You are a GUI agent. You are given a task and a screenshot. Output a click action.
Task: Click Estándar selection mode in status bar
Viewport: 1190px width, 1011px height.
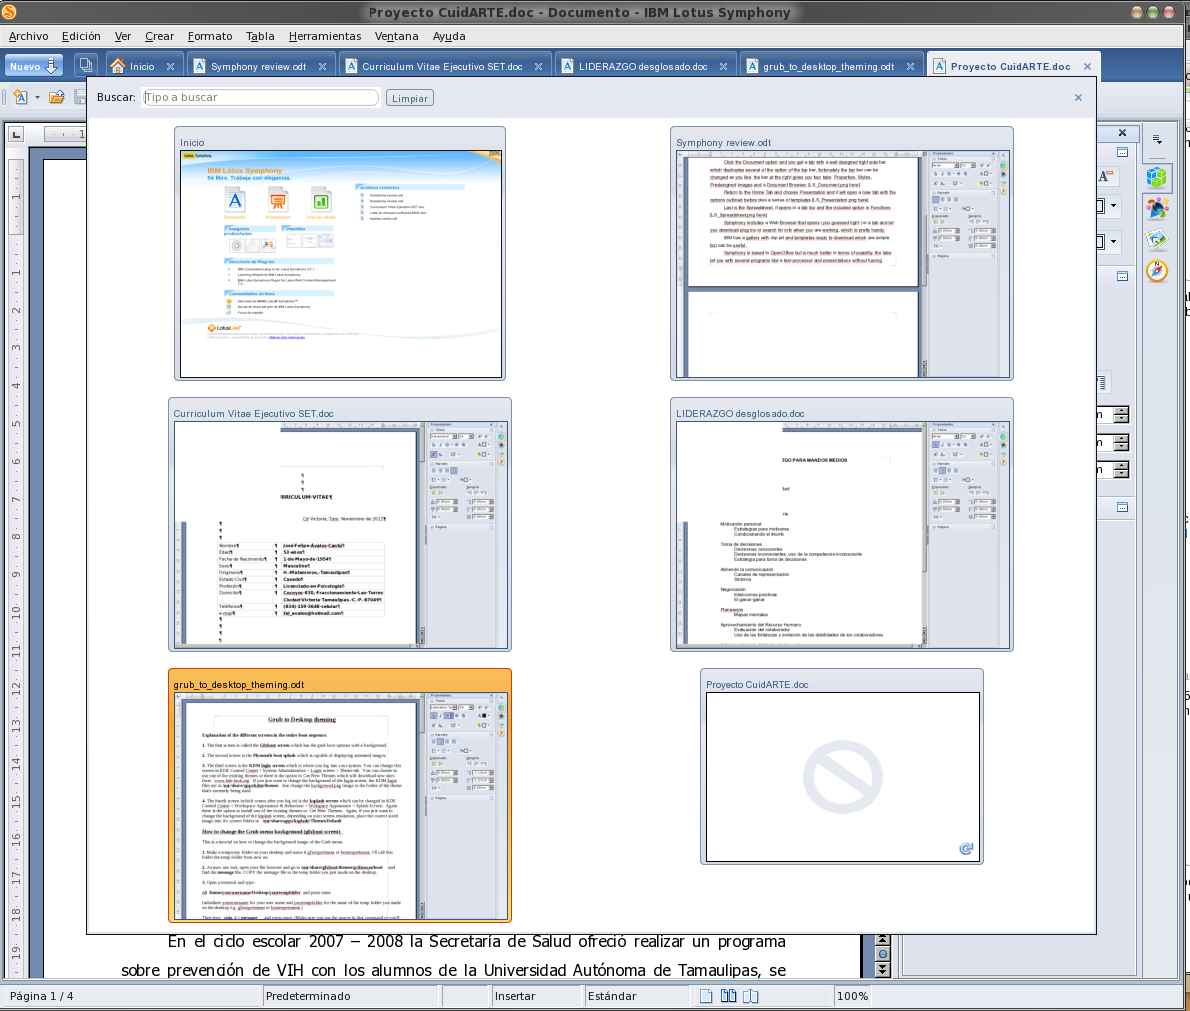pos(612,996)
